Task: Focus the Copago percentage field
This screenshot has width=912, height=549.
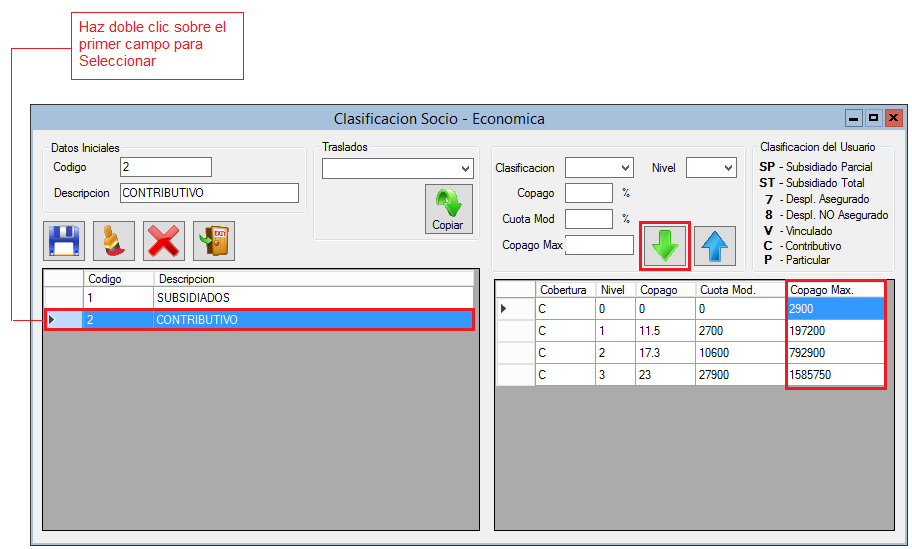Action: click(x=589, y=193)
